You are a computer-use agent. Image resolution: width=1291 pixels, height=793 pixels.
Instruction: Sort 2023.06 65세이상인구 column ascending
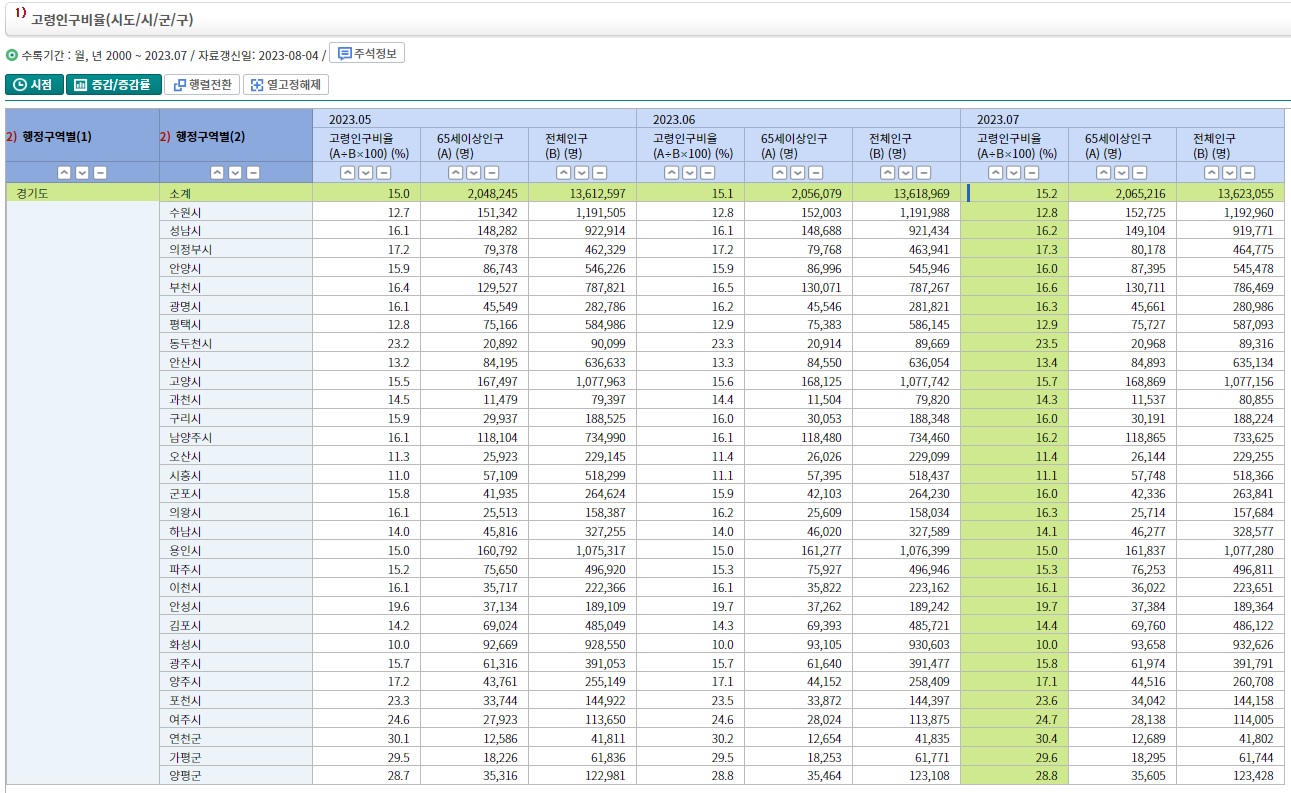point(780,173)
